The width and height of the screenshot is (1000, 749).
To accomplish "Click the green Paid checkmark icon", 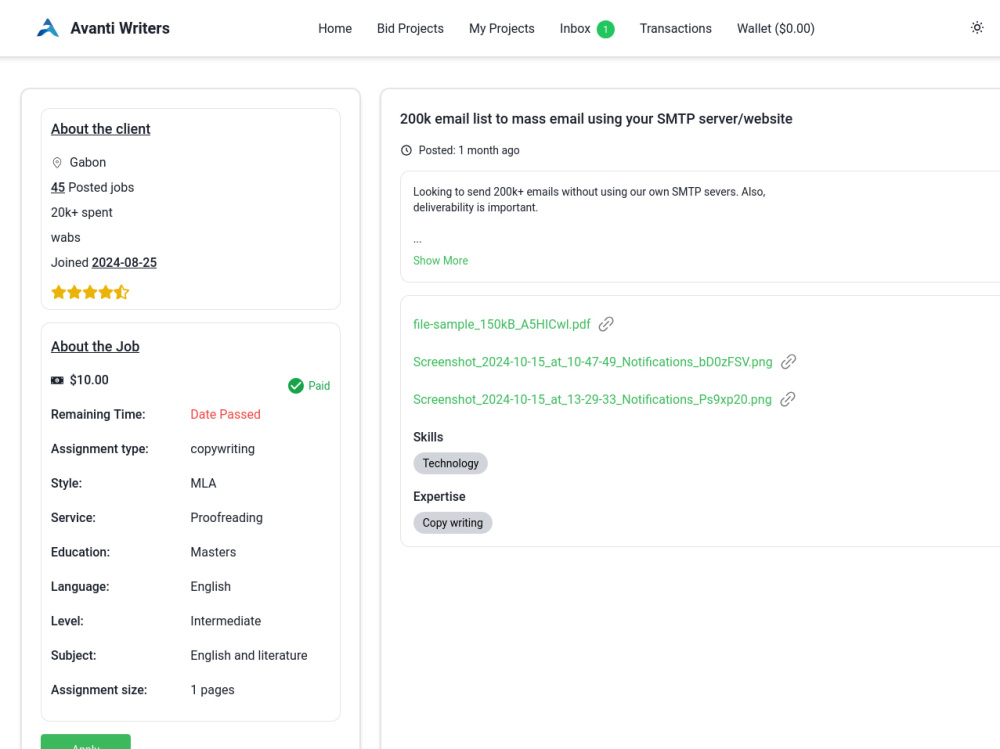I will coord(295,385).
